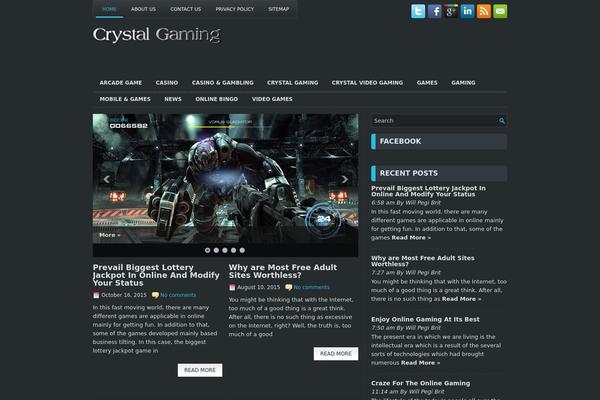Click the search magnifier icon

click(502, 121)
